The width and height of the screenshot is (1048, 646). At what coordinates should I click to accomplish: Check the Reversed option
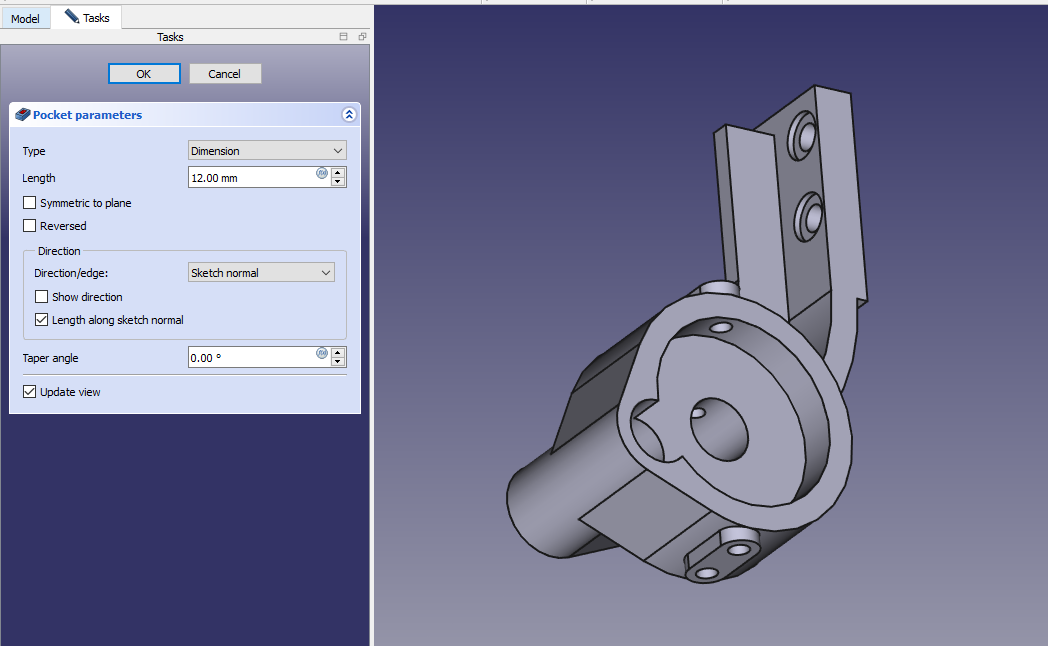click(30, 226)
